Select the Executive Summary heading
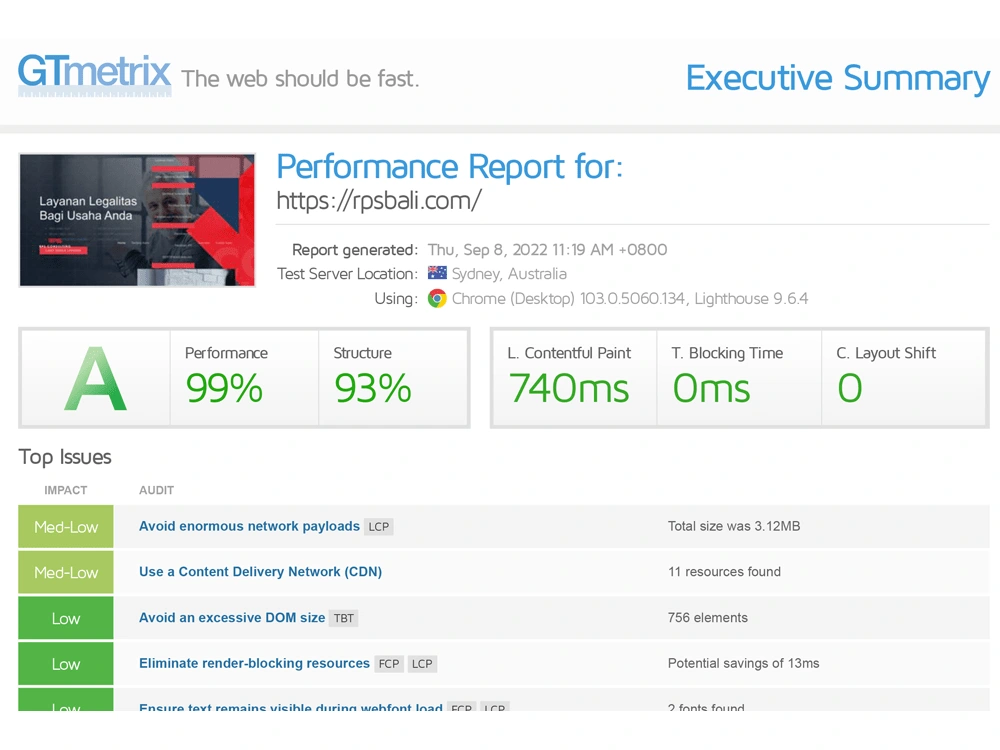The height and width of the screenshot is (750, 1000). tap(837, 78)
